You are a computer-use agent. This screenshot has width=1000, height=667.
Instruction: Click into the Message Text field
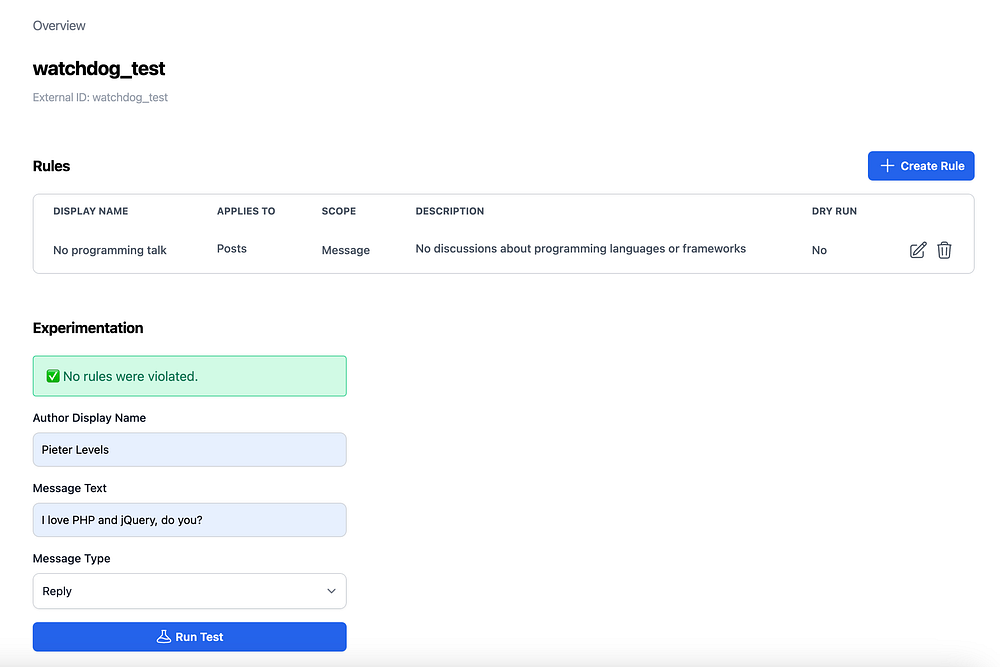tap(189, 520)
